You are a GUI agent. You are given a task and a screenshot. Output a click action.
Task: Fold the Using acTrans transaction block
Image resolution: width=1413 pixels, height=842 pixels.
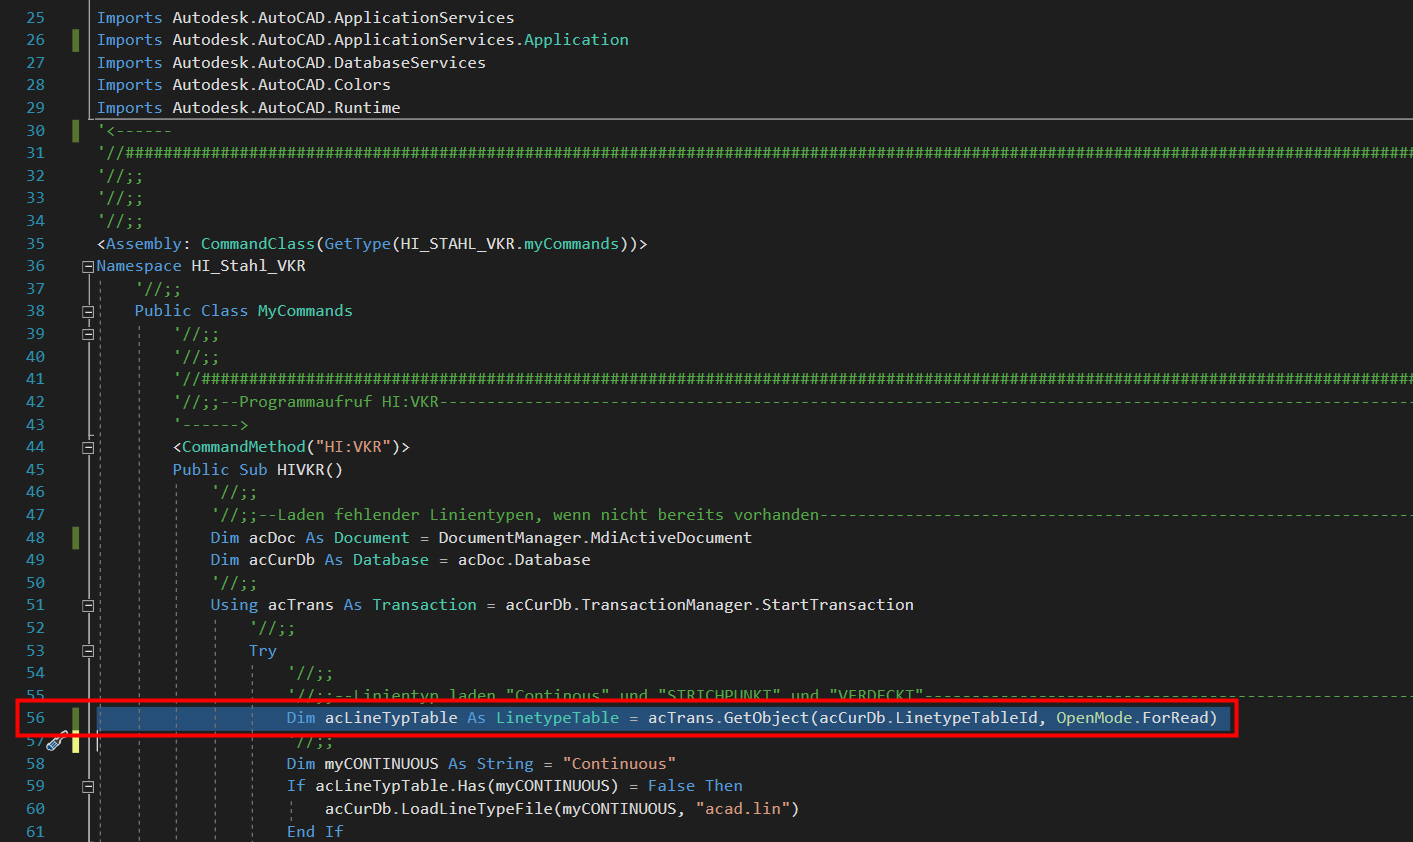(88, 604)
